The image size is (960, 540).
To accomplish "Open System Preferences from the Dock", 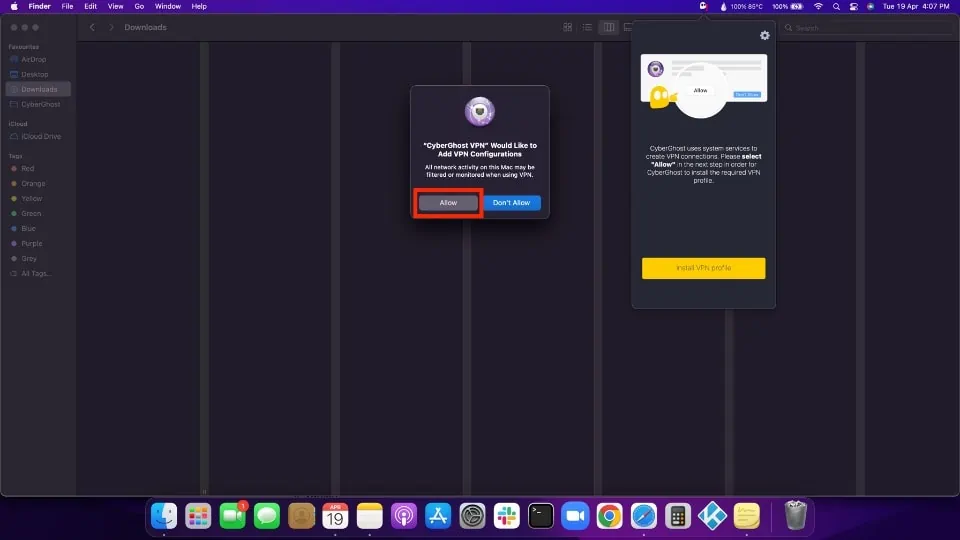I will point(473,516).
